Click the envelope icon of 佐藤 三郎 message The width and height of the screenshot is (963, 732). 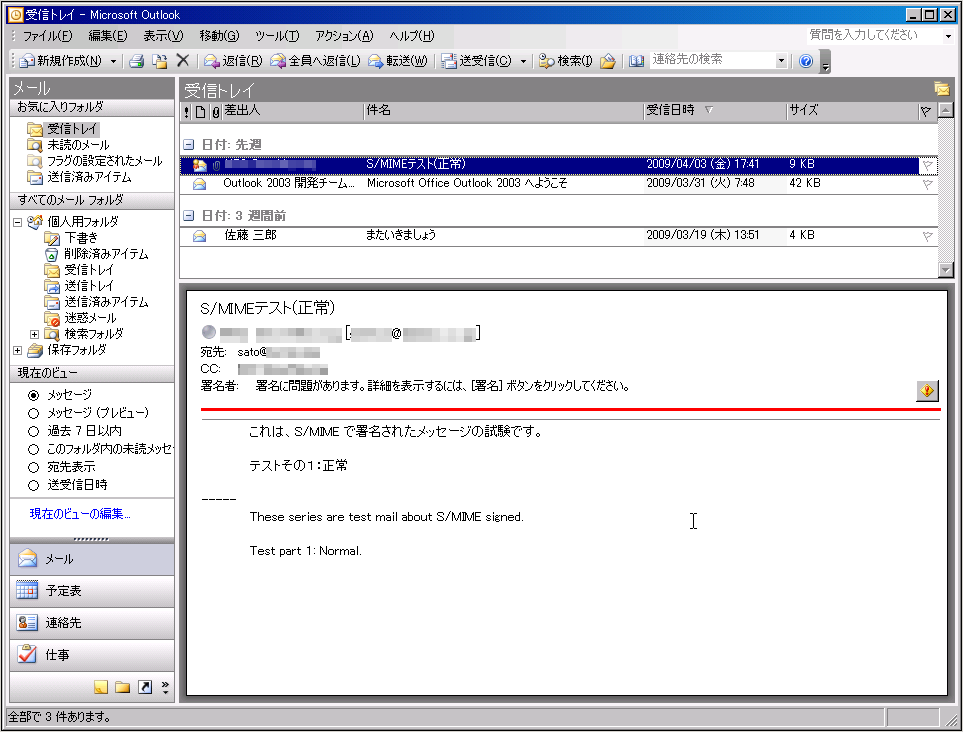(200, 236)
